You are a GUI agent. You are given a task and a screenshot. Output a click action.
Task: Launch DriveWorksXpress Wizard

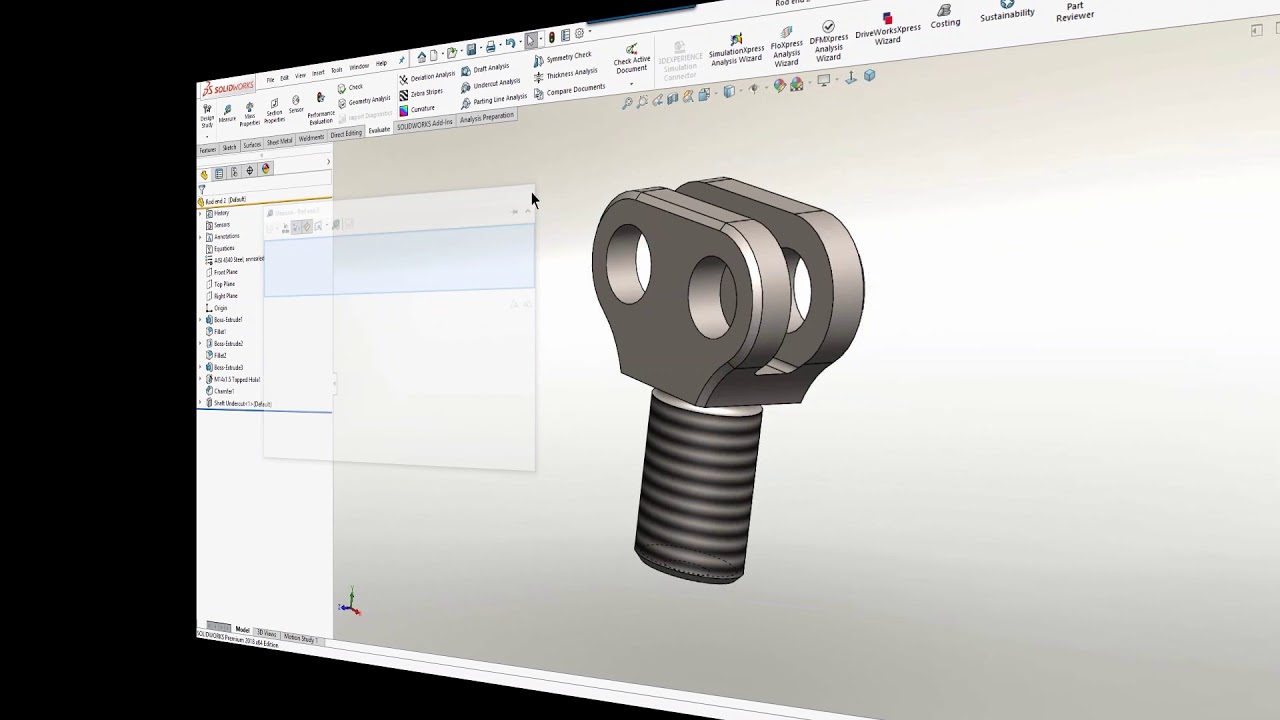(x=888, y=29)
